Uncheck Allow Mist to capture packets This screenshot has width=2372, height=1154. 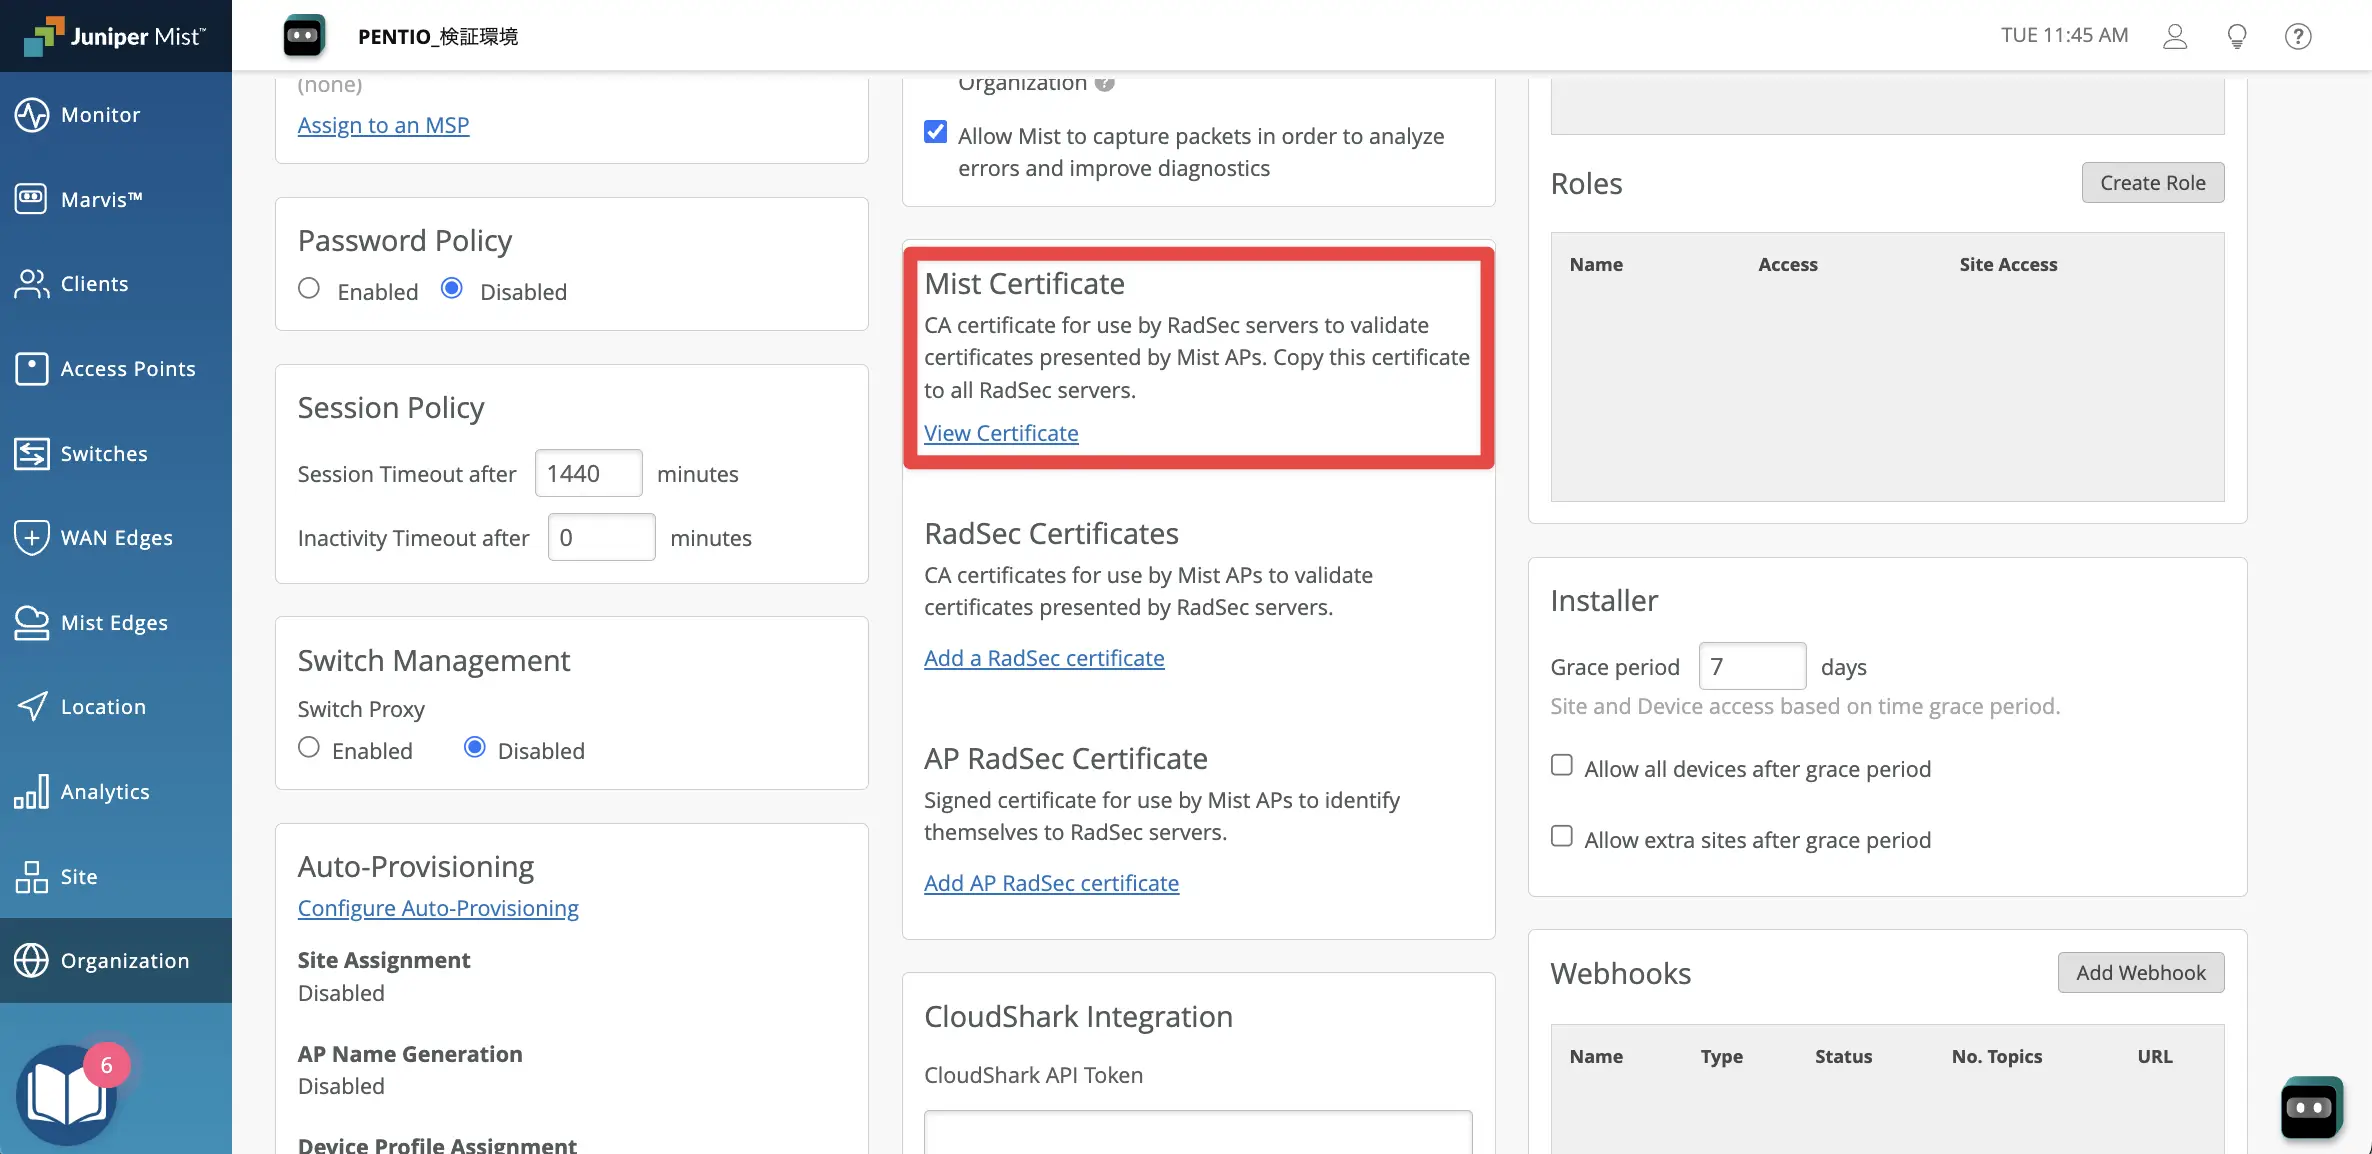tap(935, 132)
